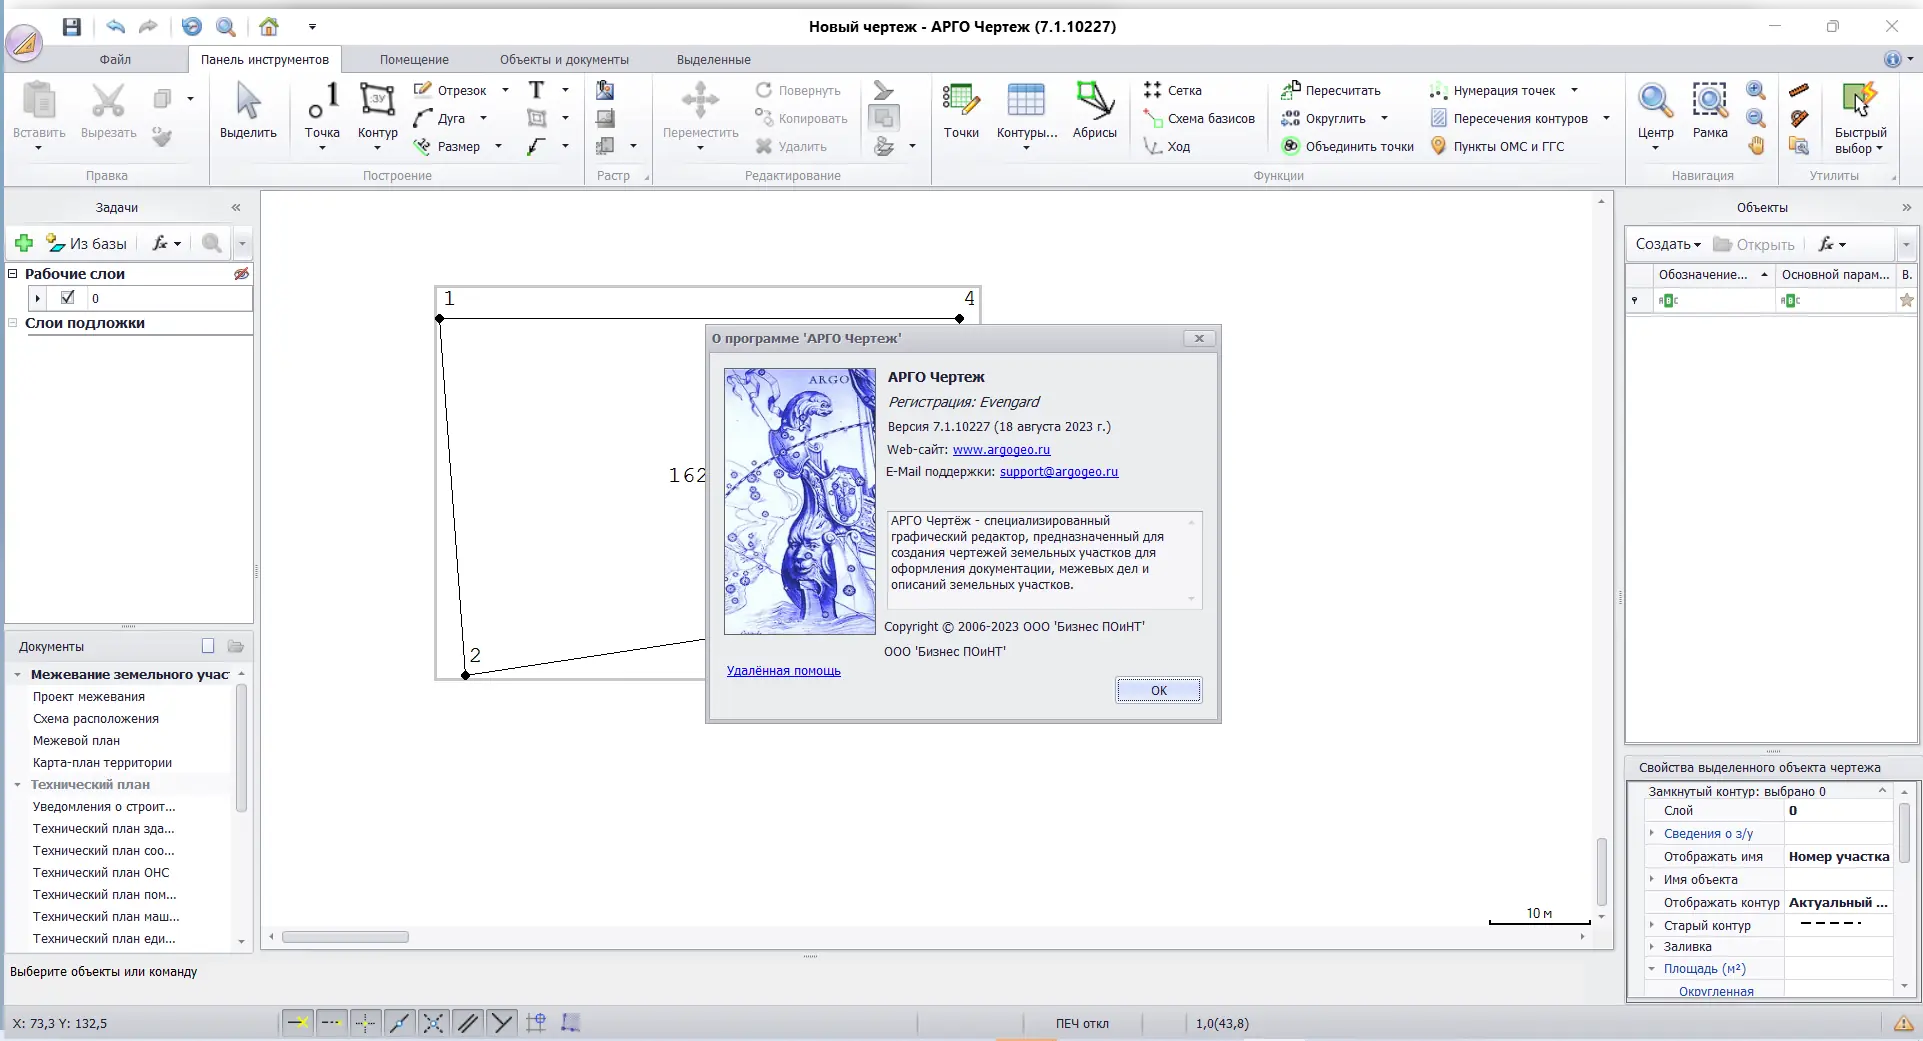The height and width of the screenshot is (1041, 1923).
Task: Click the Удалённая помощь link
Action: [784, 671]
